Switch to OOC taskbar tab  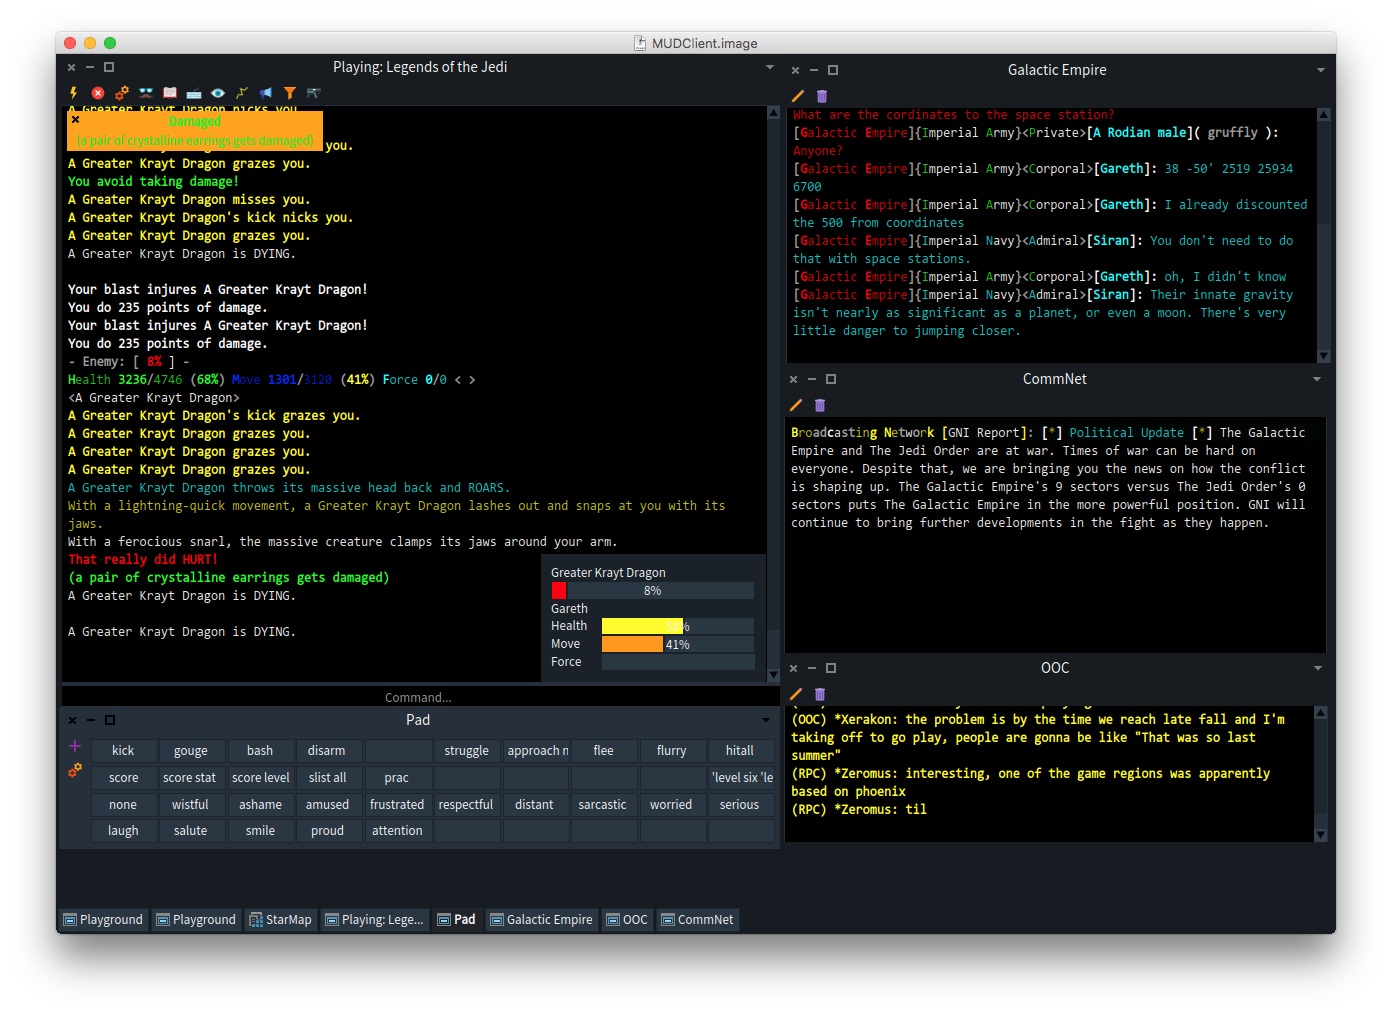[627, 919]
